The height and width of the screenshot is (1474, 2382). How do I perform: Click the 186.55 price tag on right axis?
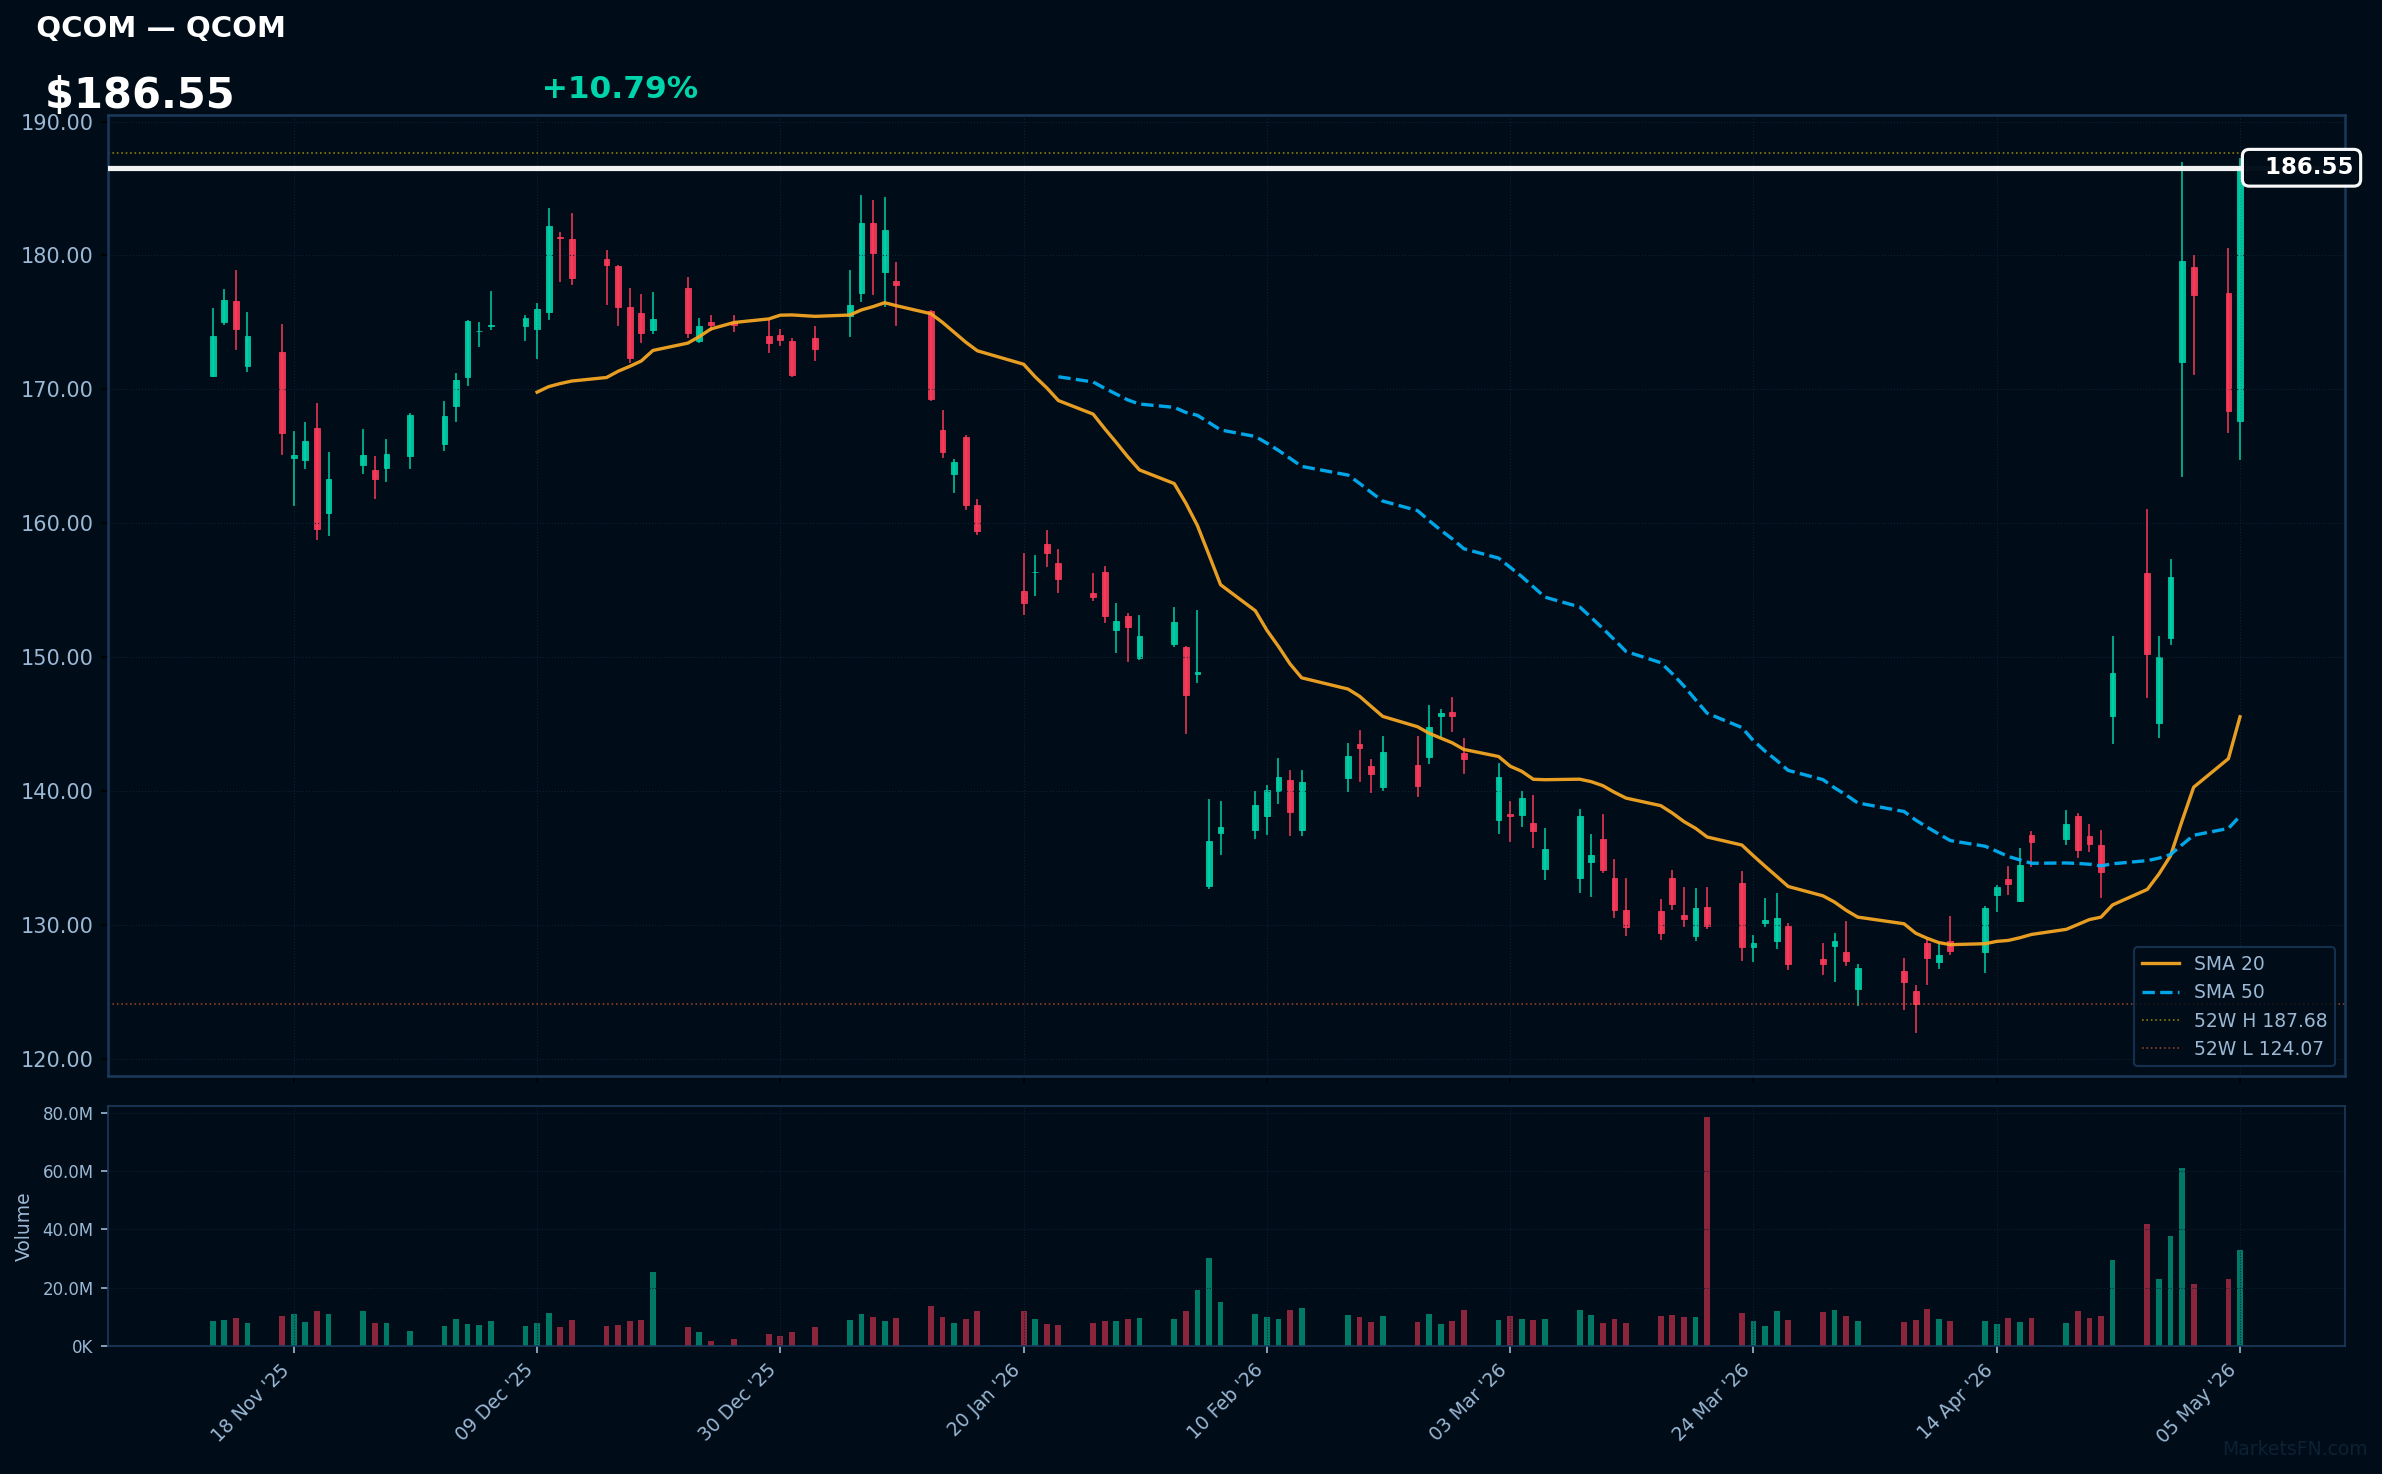click(x=2301, y=167)
